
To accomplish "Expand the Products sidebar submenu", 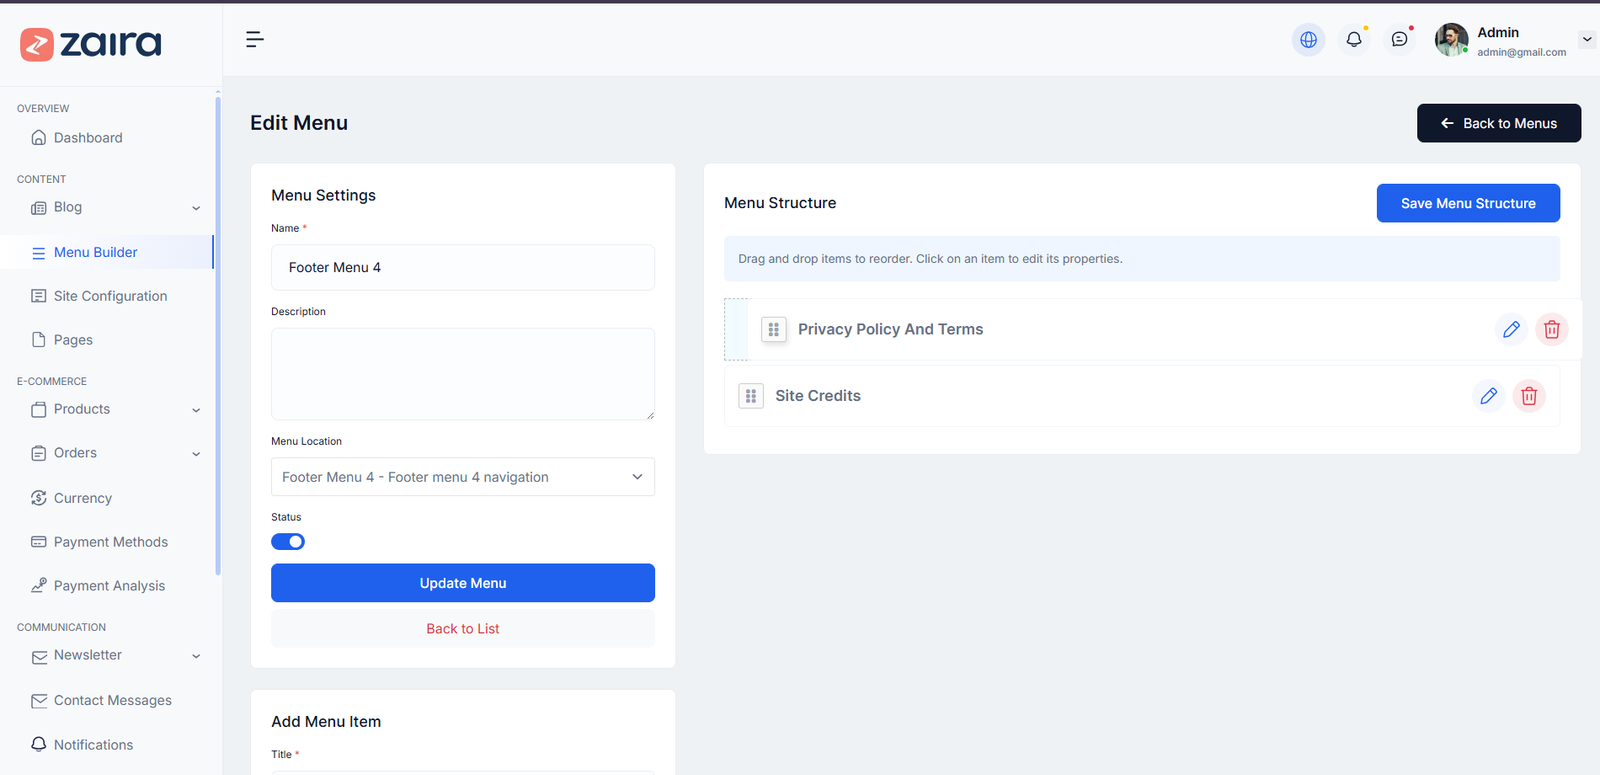I will (196, 410).
